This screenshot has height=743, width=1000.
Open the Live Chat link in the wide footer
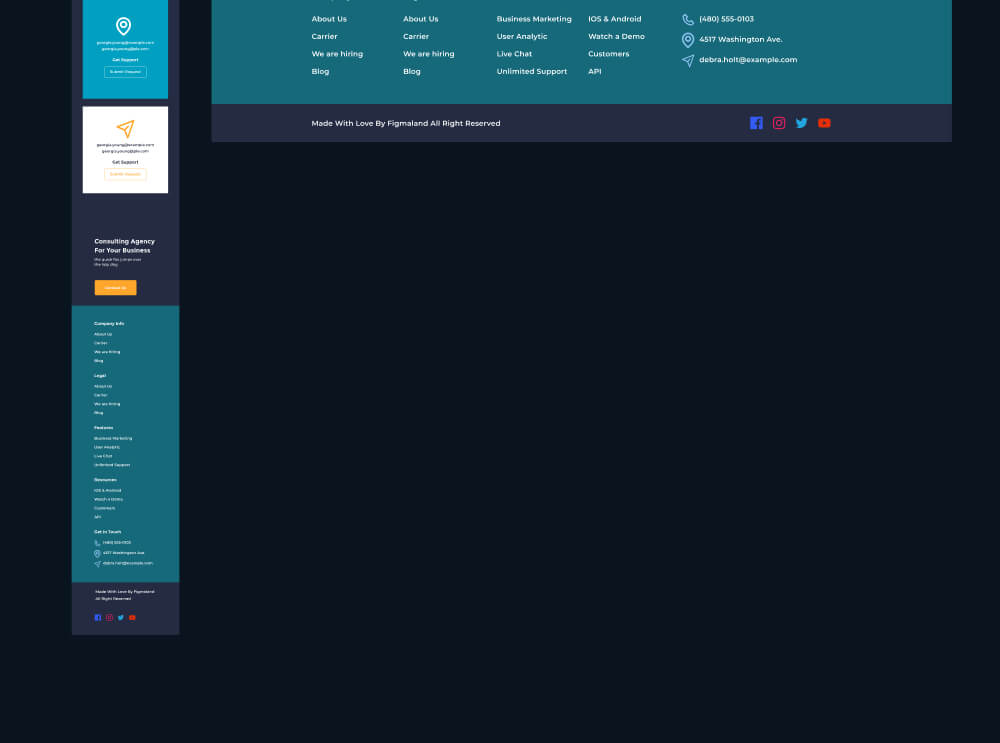[514, 54]
